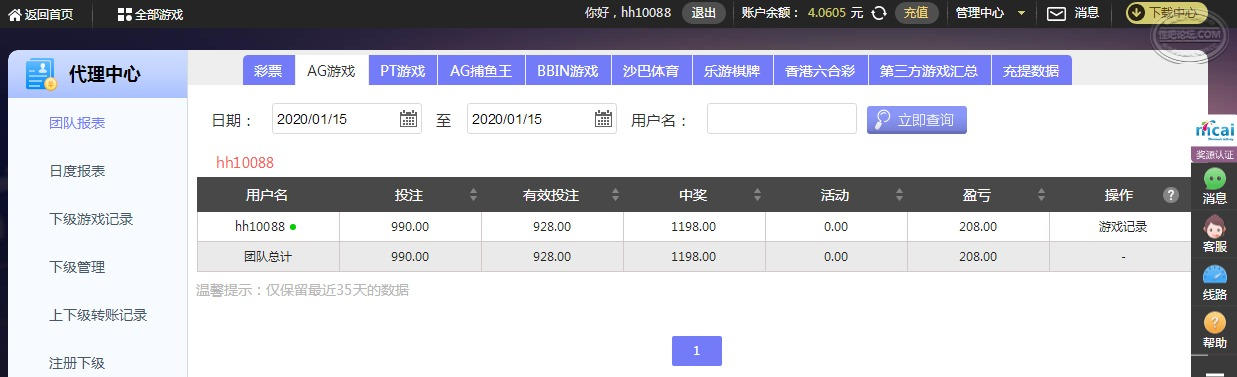Open the 全部游戏 grid icon
This screenshot has height=377, width=1237.
click(124, 14)
